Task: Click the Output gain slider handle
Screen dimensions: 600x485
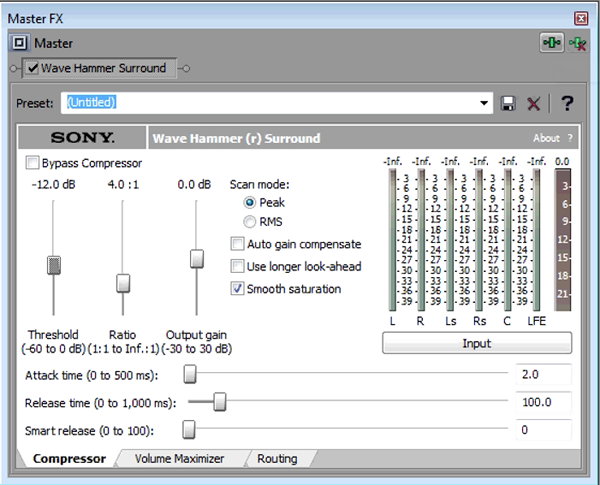Action: [x=197, y=259]
